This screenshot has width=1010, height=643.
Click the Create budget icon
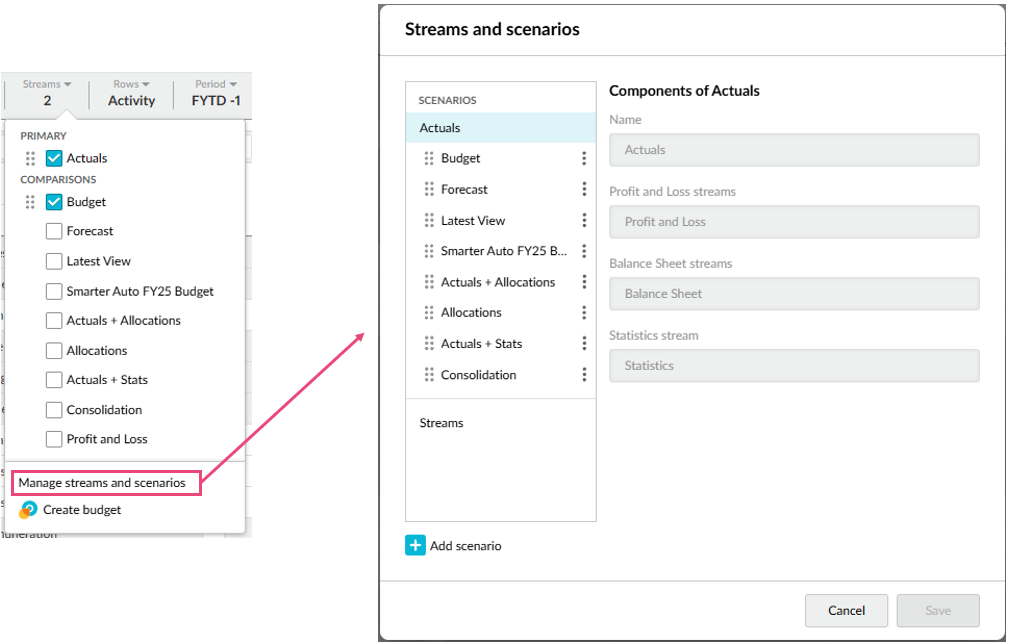point(28,510)
